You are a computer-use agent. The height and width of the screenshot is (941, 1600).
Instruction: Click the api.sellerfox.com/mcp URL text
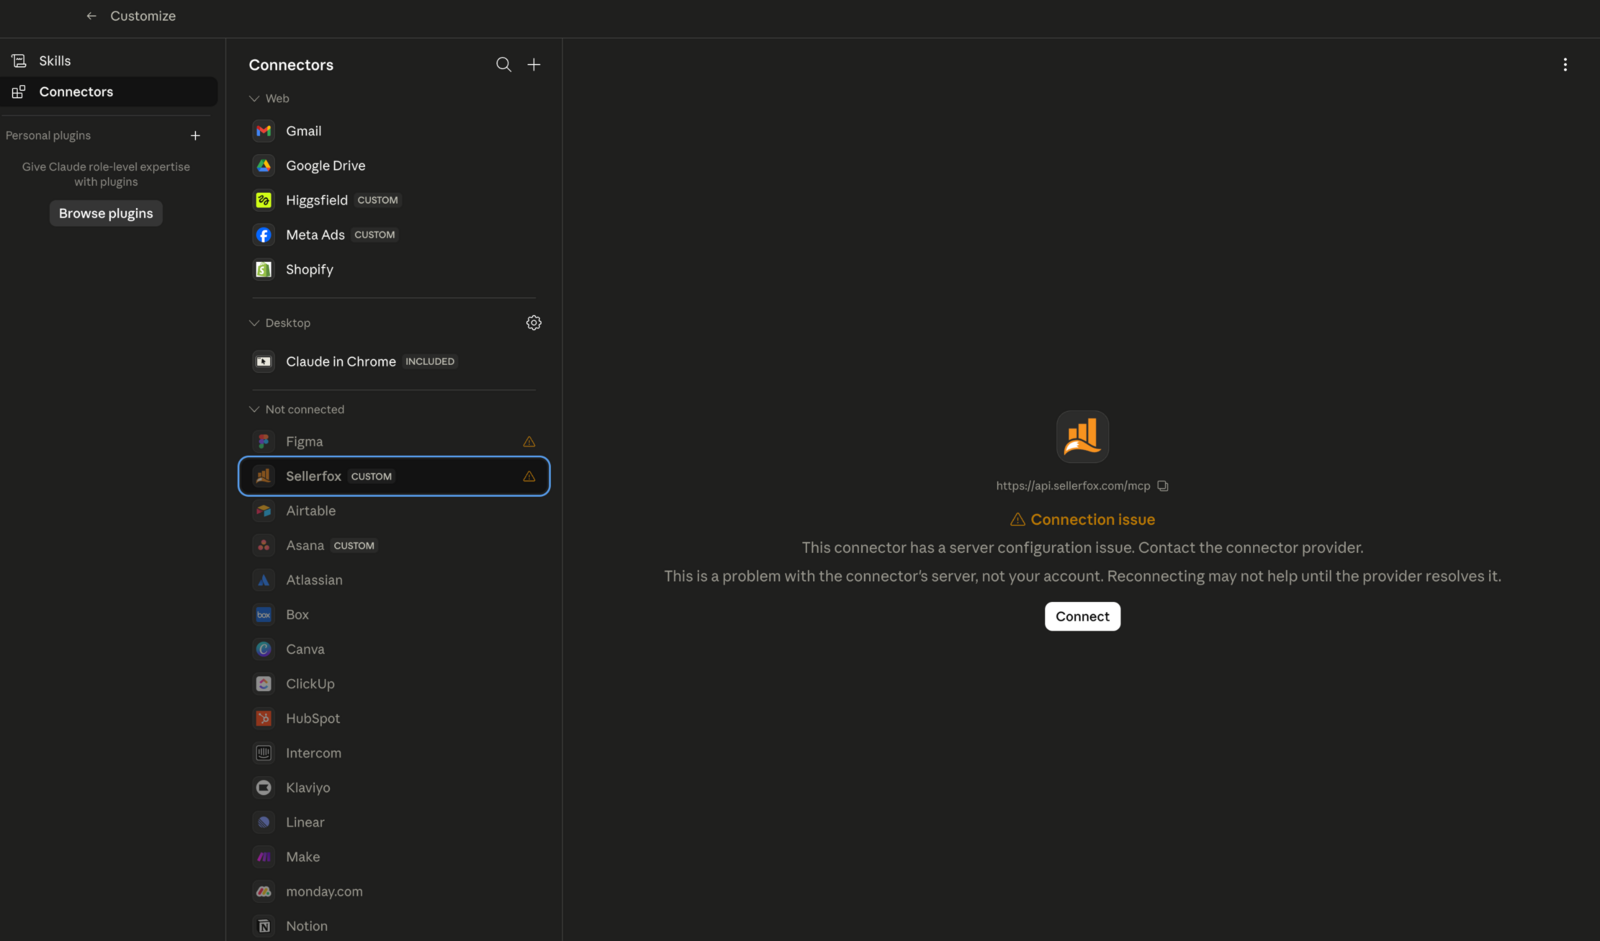(x=1073, y=486)
